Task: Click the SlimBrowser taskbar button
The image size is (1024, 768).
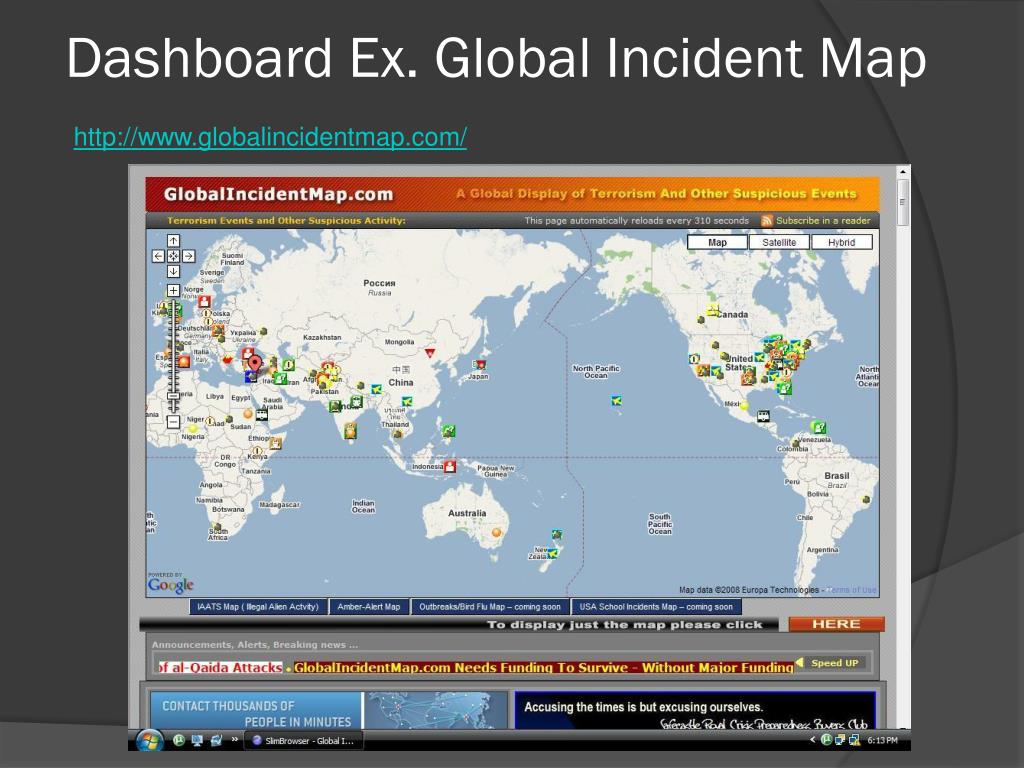Action: [x=304, y=741]
